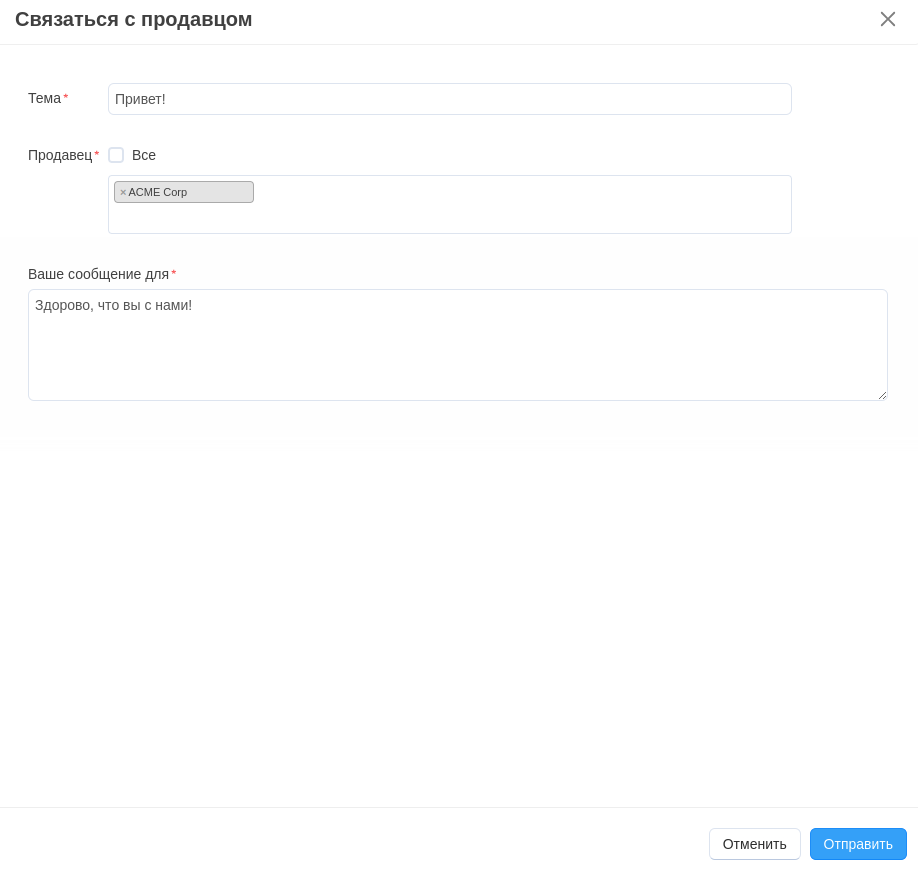
Task: Click the red asterisk beside Продавец
Action: pyautogui.click(x=97, y=155)
